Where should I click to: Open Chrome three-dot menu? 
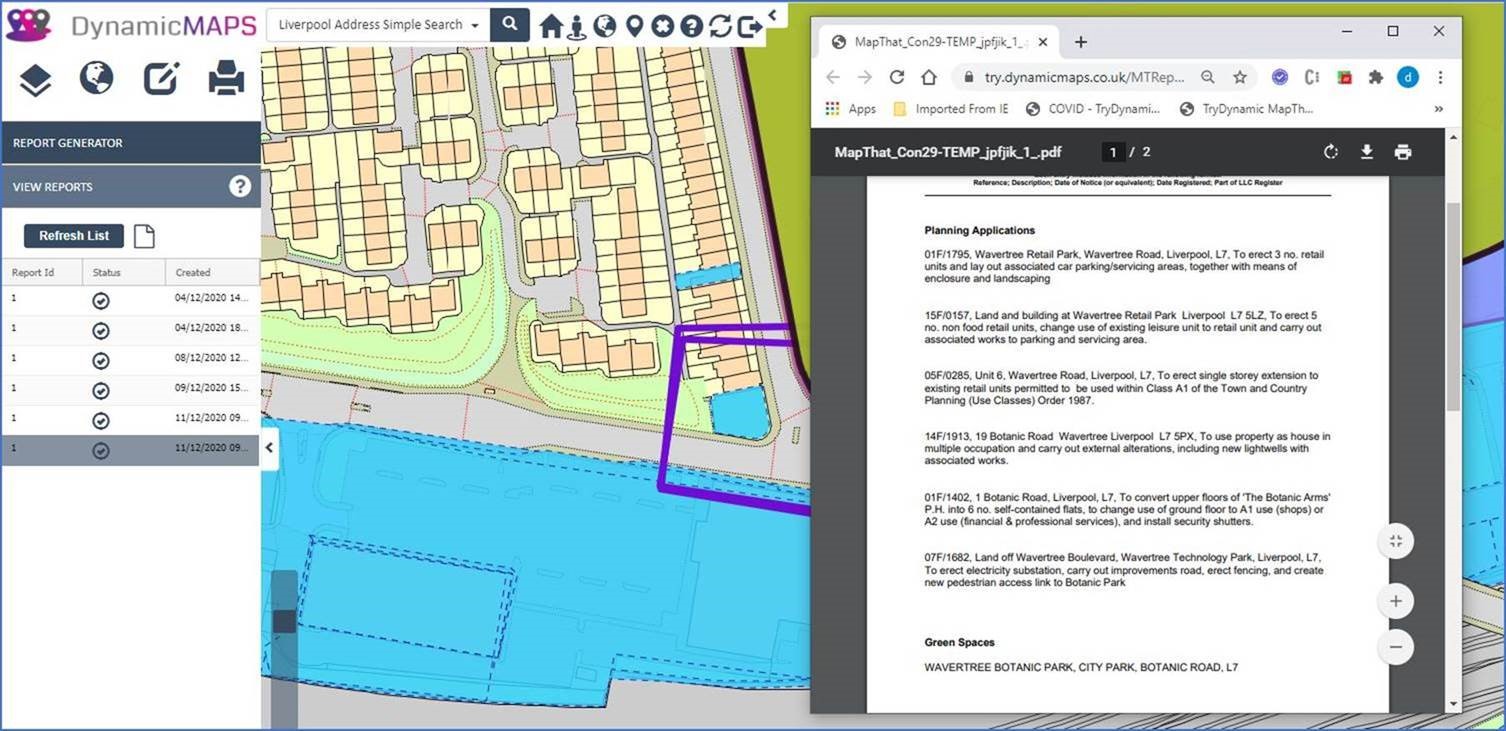tap(1440, 77)
